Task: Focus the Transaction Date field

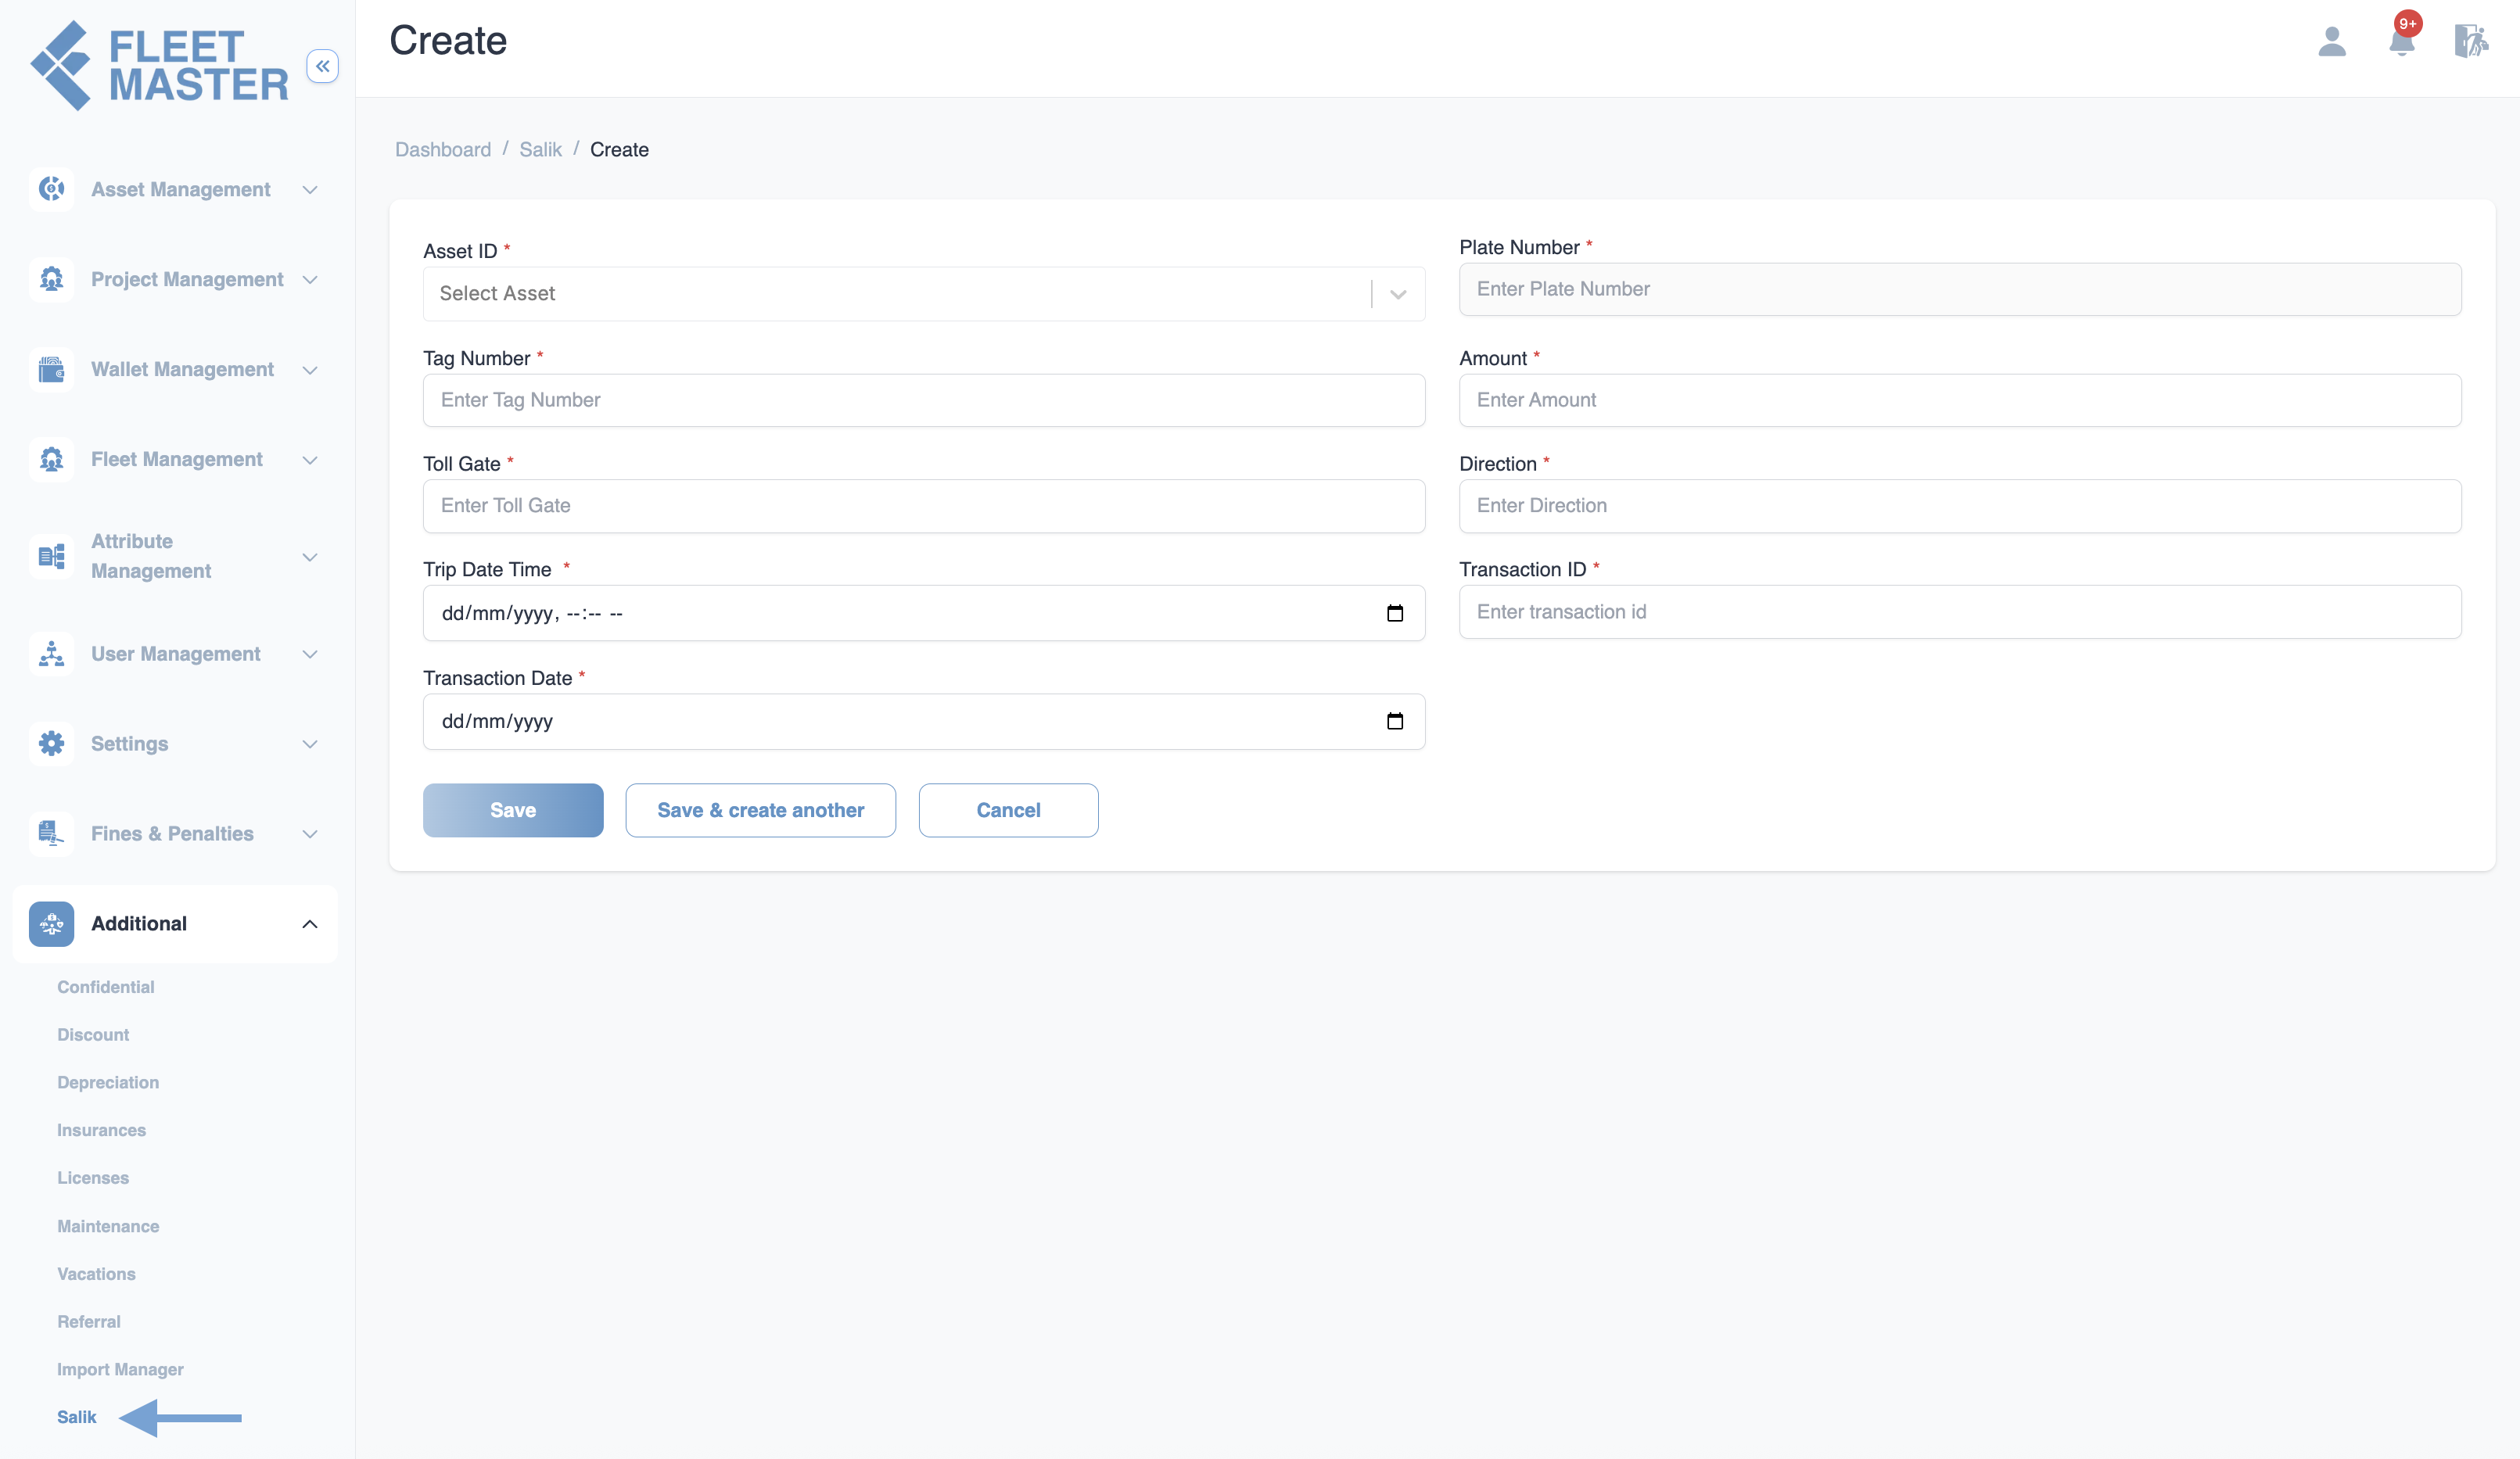Action: (923, 721)
